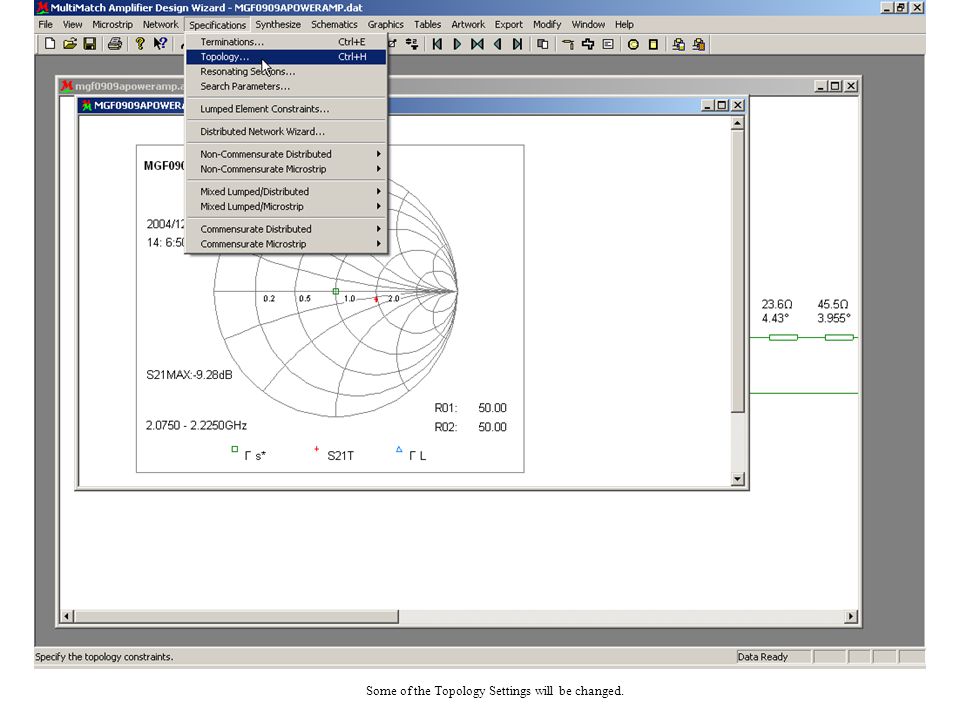
Task: Click left arrow of horizontal scrollbar
Action: coord(67,616)
